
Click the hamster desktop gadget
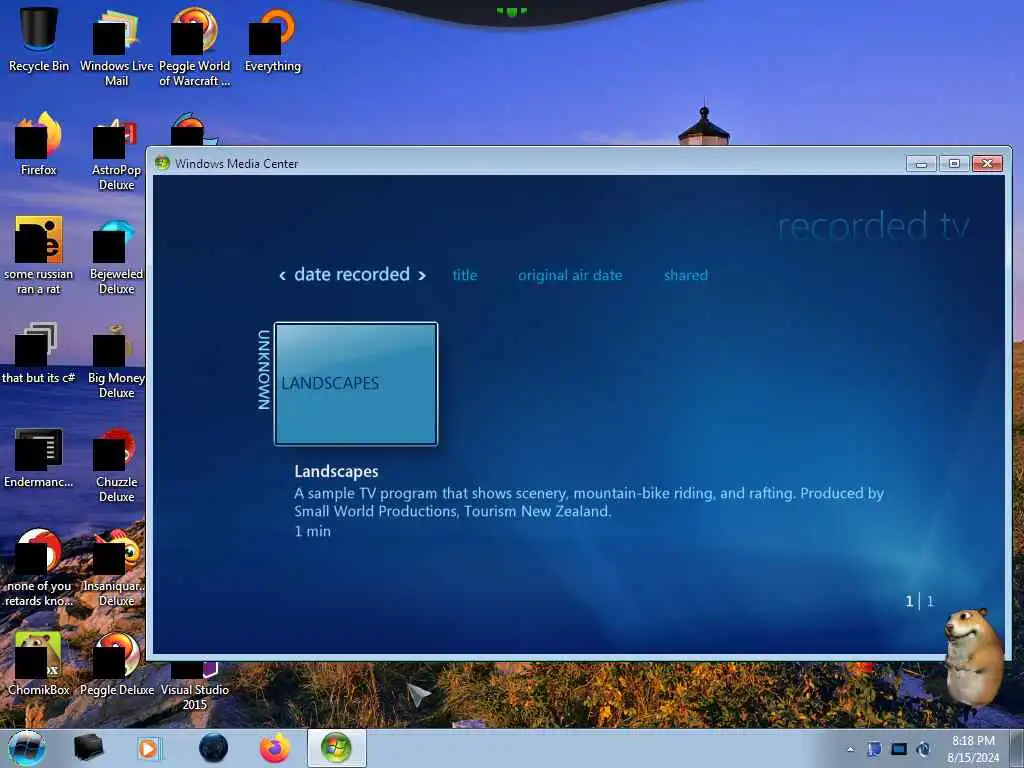(974, 658)
